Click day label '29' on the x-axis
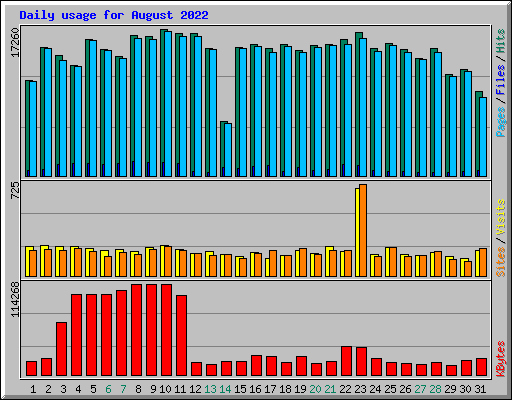 (450, 389)
